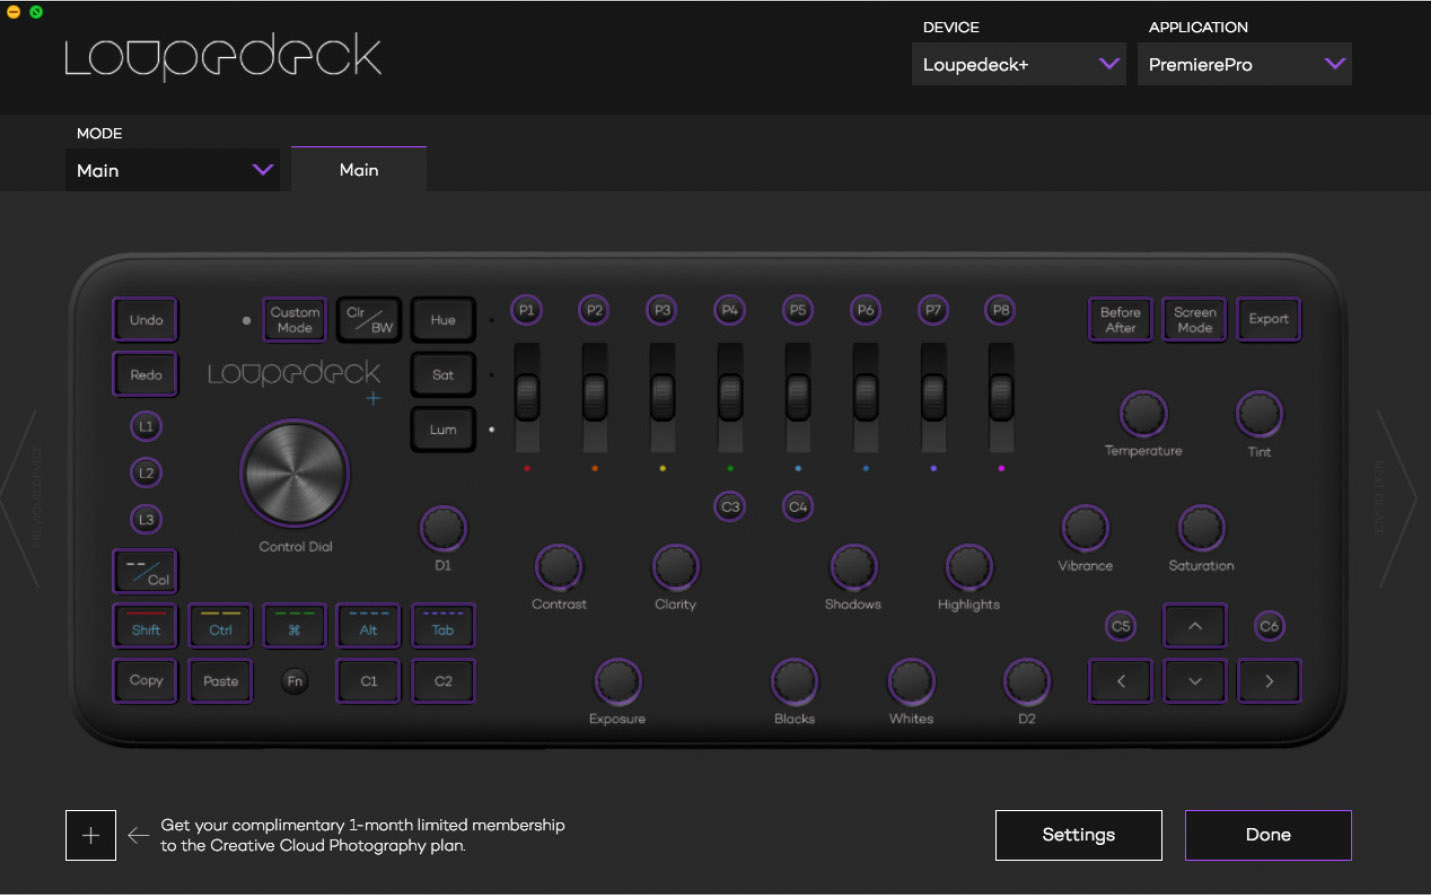Click the slider under P8 (magenta dot)
Viewport: 1432px width, 895px height.
coord(1001,397)
